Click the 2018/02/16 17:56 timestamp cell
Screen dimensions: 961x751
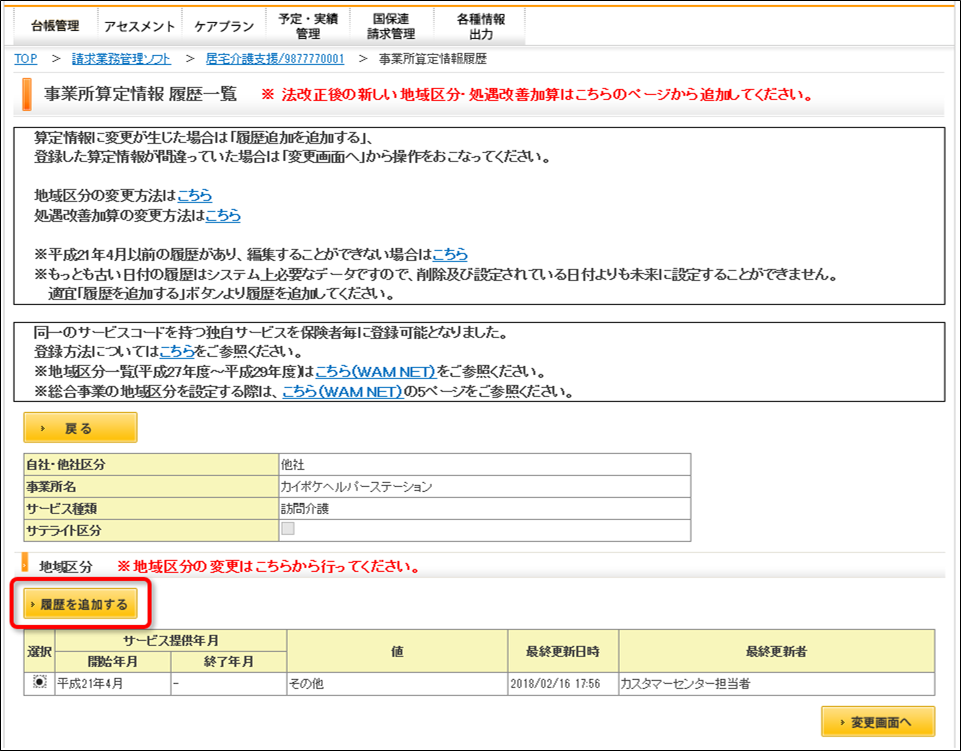pyautogui.click(x=563, y=684)
